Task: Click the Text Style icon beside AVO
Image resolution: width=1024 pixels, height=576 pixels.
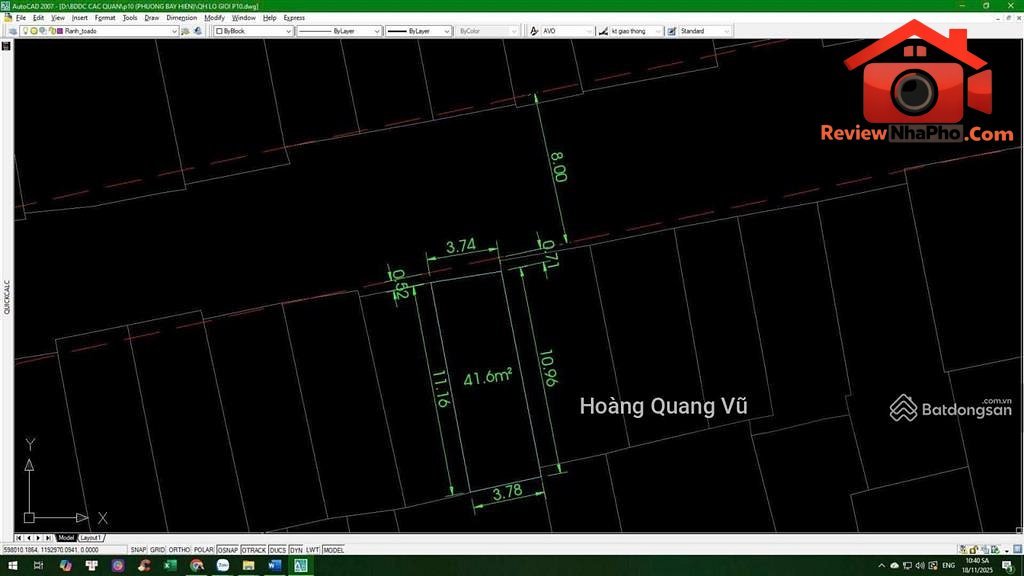Action: (x=534, y=31)
